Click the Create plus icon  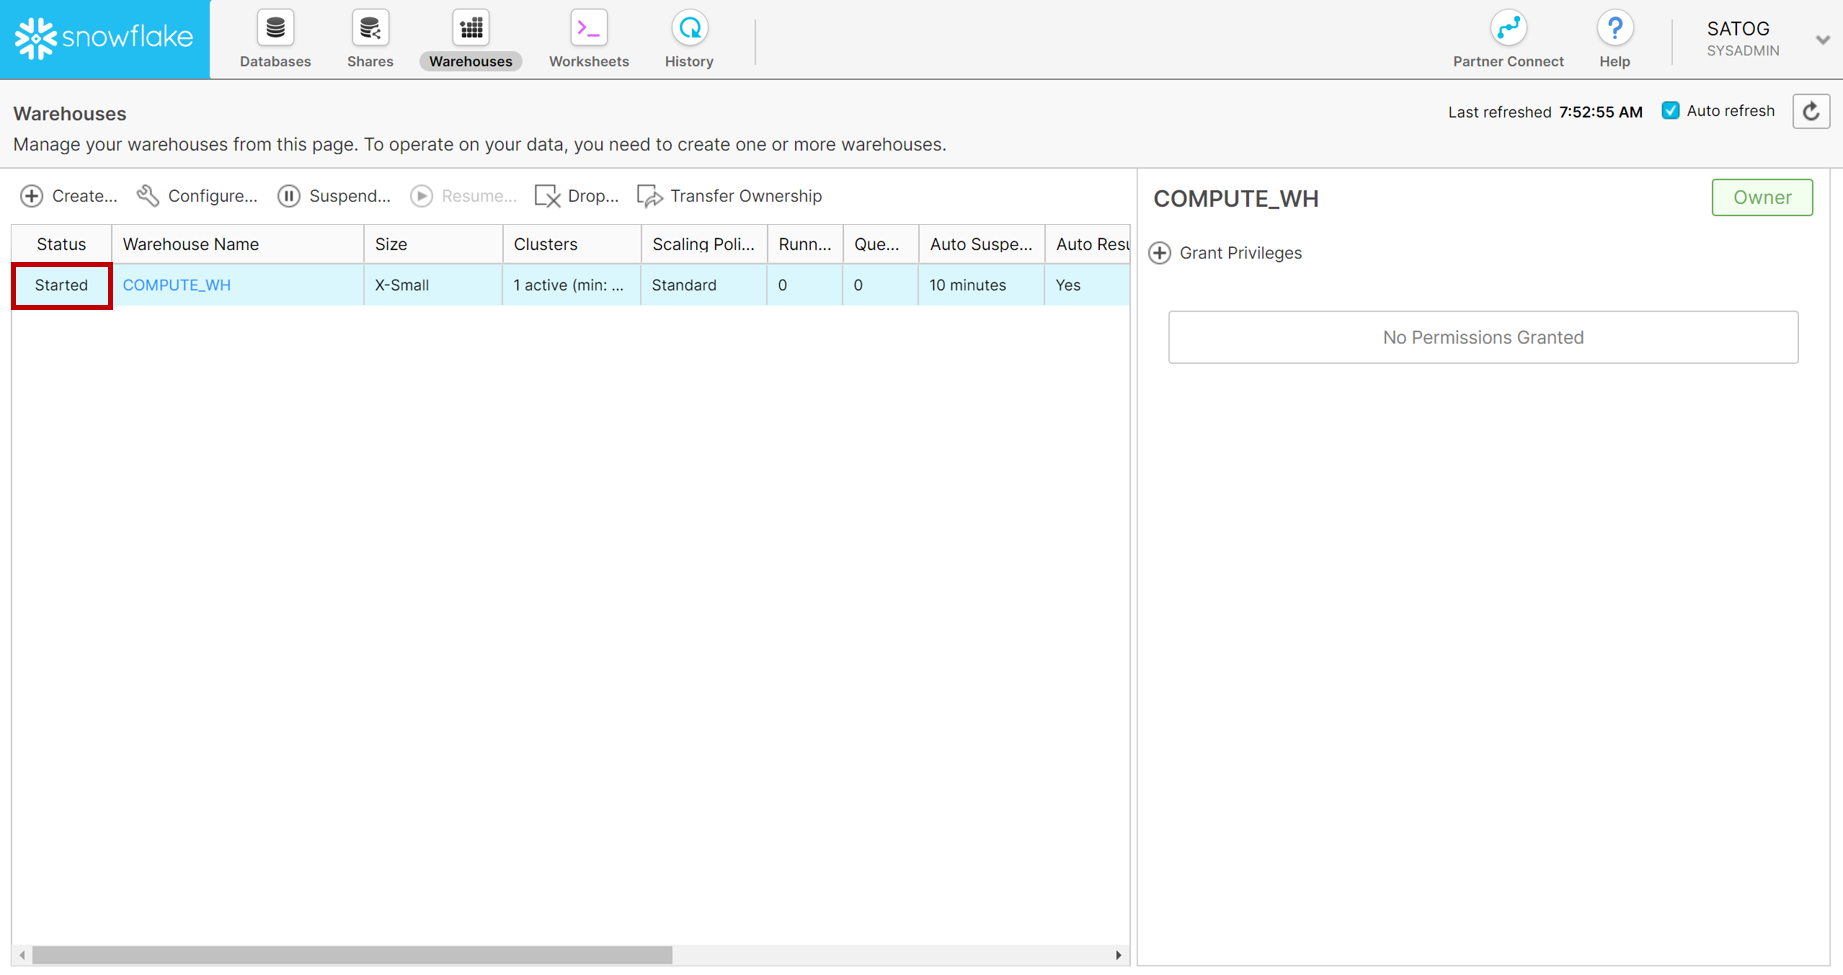tap(32, 196)
